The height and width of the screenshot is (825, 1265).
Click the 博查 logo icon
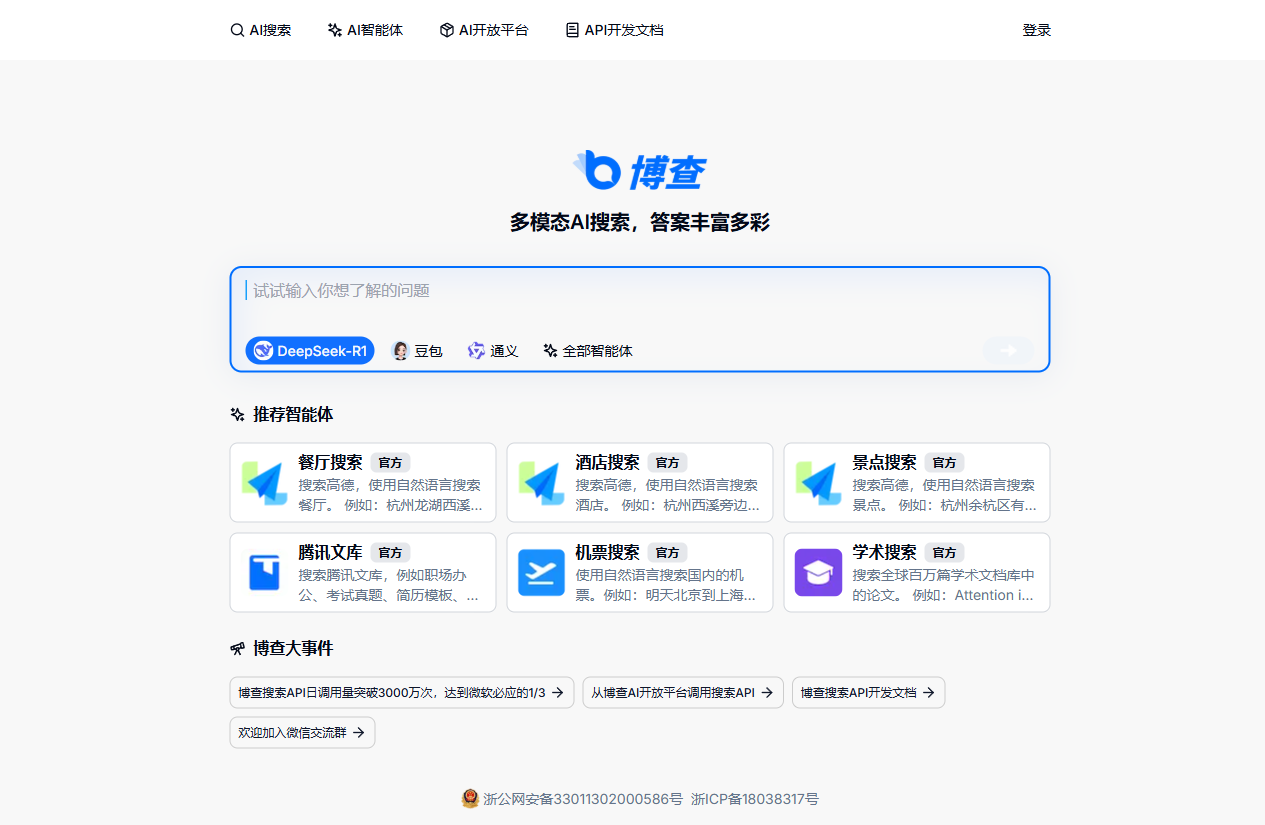click(x=598, y=170)
